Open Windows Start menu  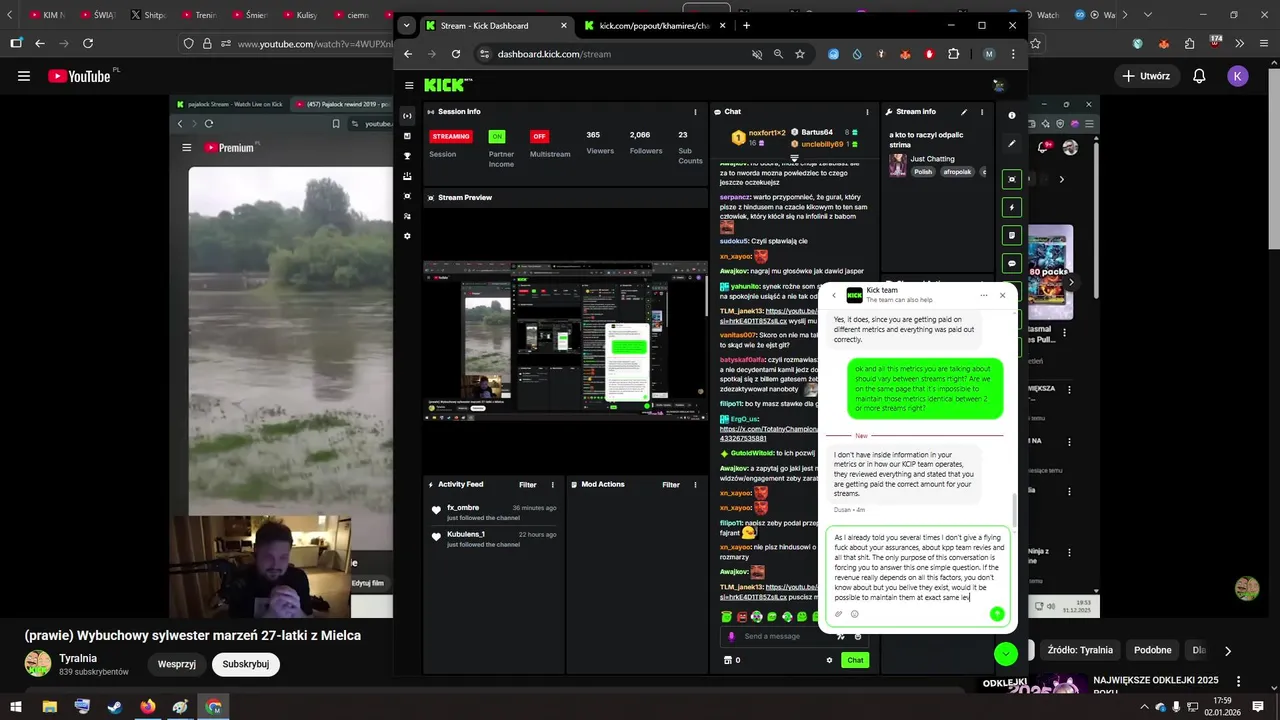(17, 707)
